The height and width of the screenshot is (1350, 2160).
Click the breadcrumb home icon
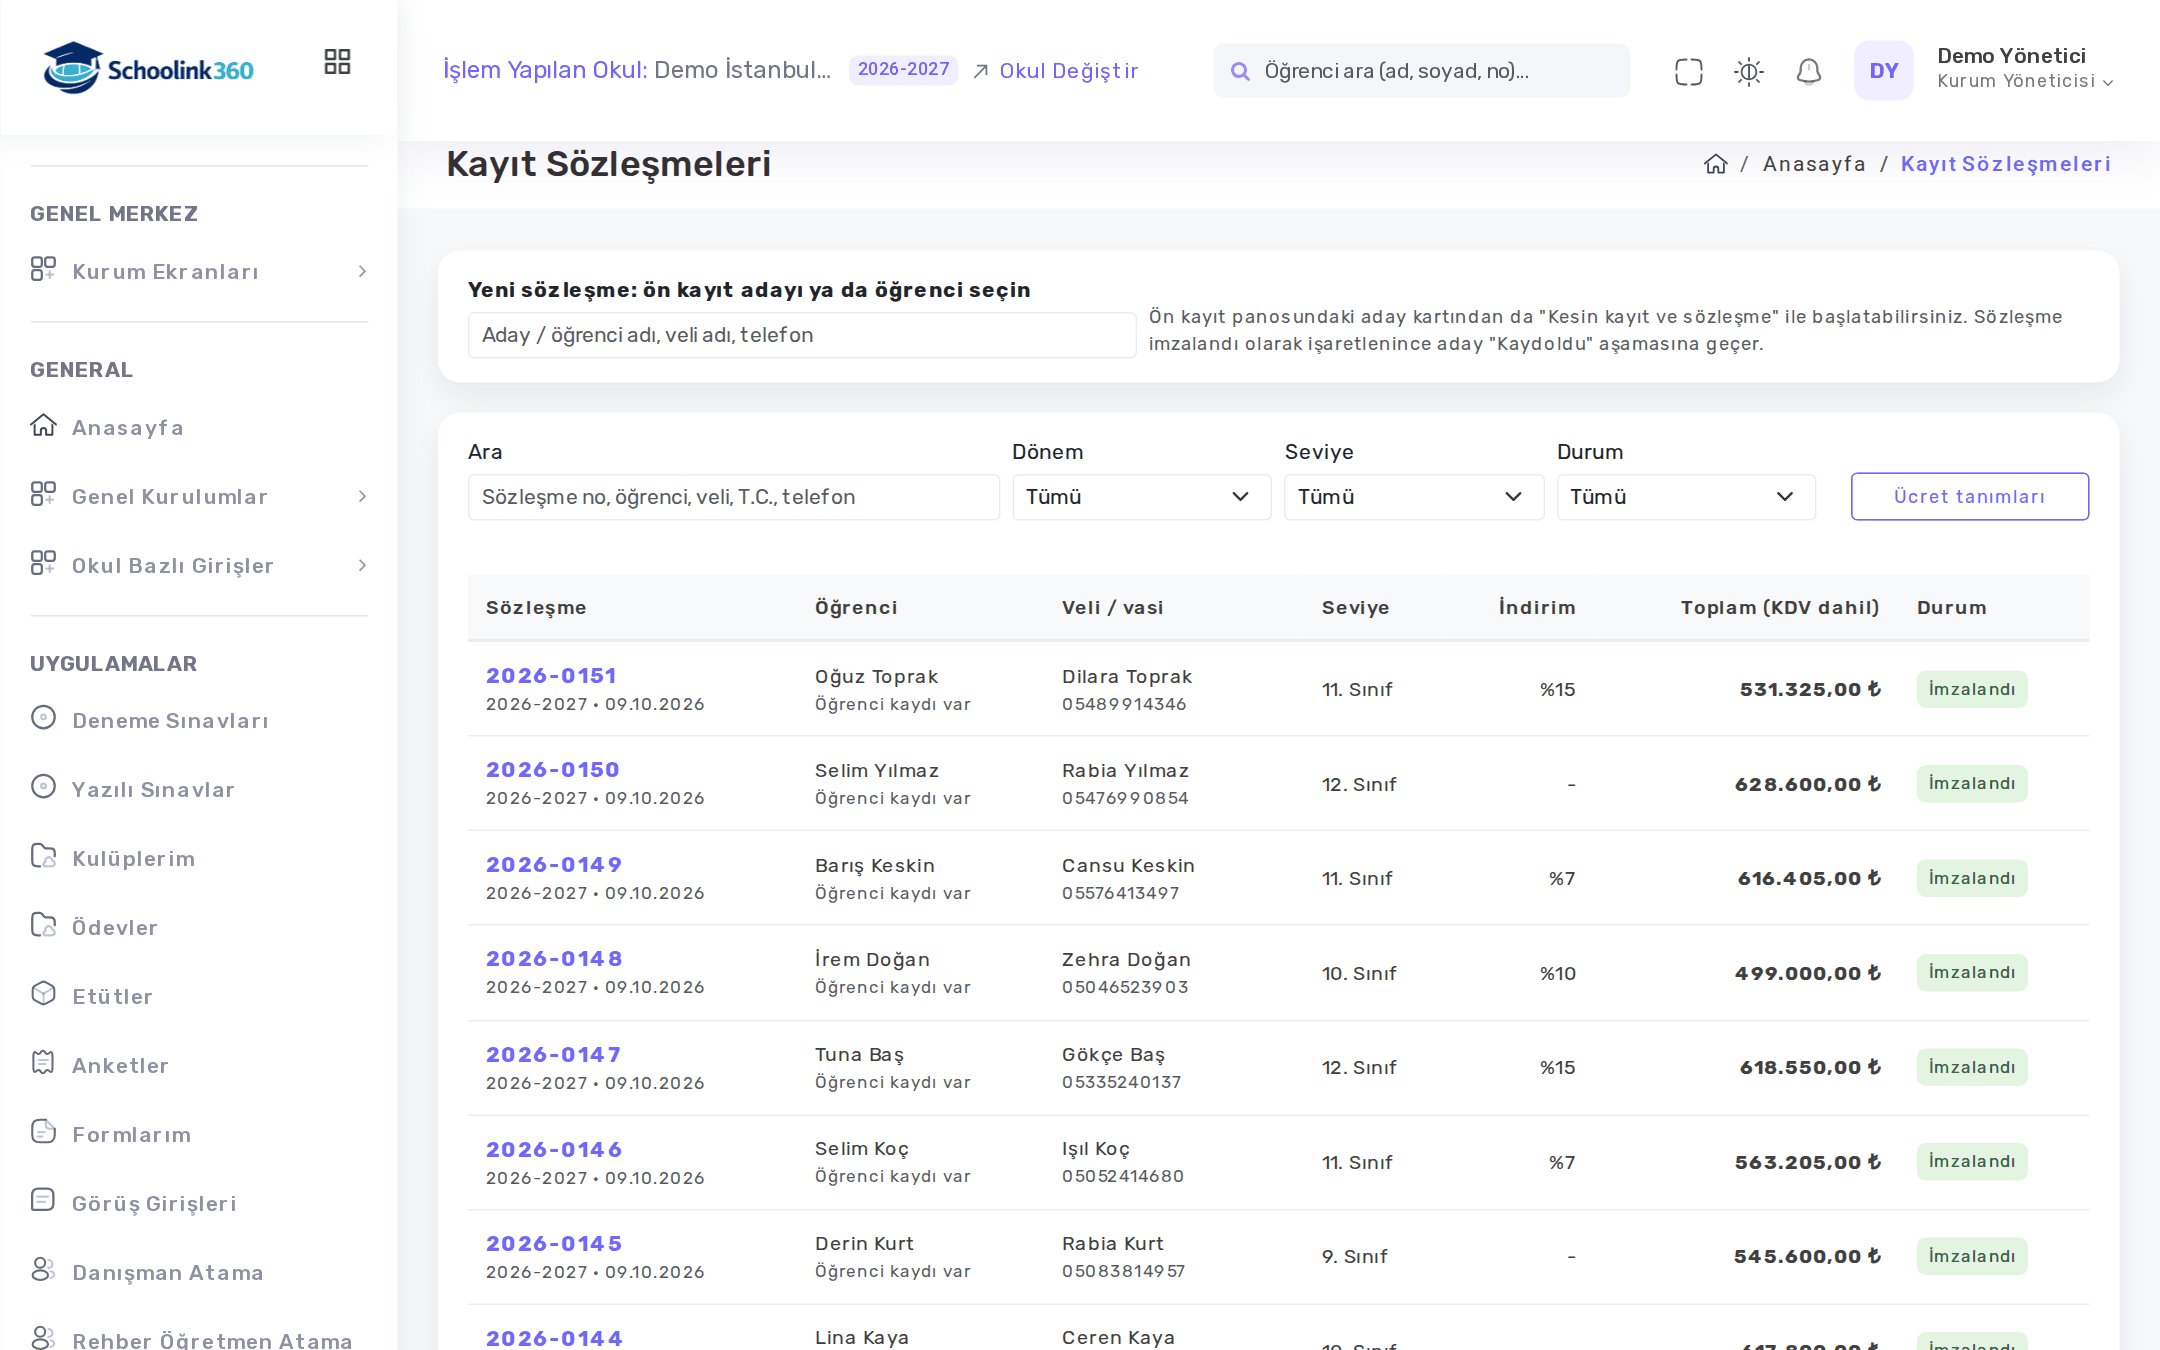coord(1715,164)
